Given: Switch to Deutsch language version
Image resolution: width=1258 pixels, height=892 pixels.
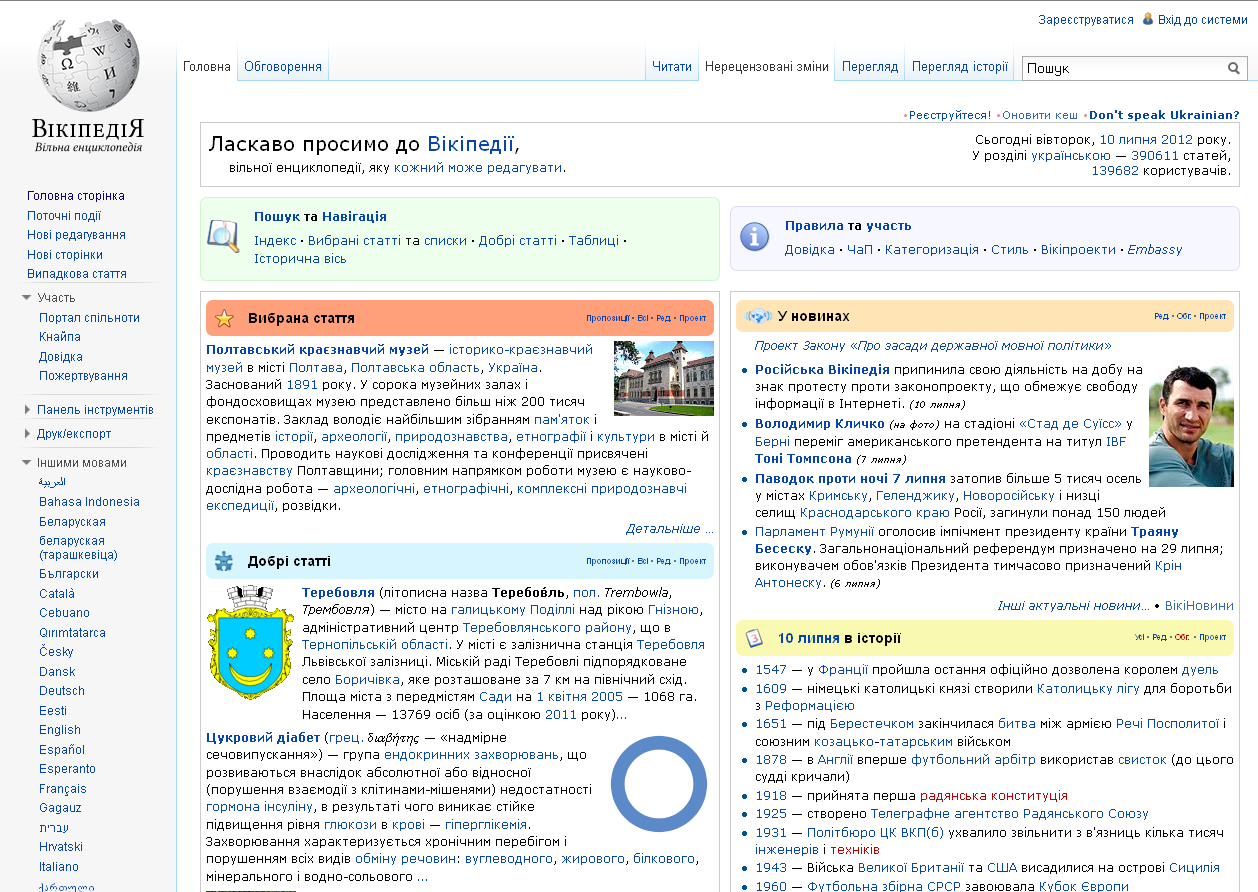Looking at the screenshot, I should (62, 691).
